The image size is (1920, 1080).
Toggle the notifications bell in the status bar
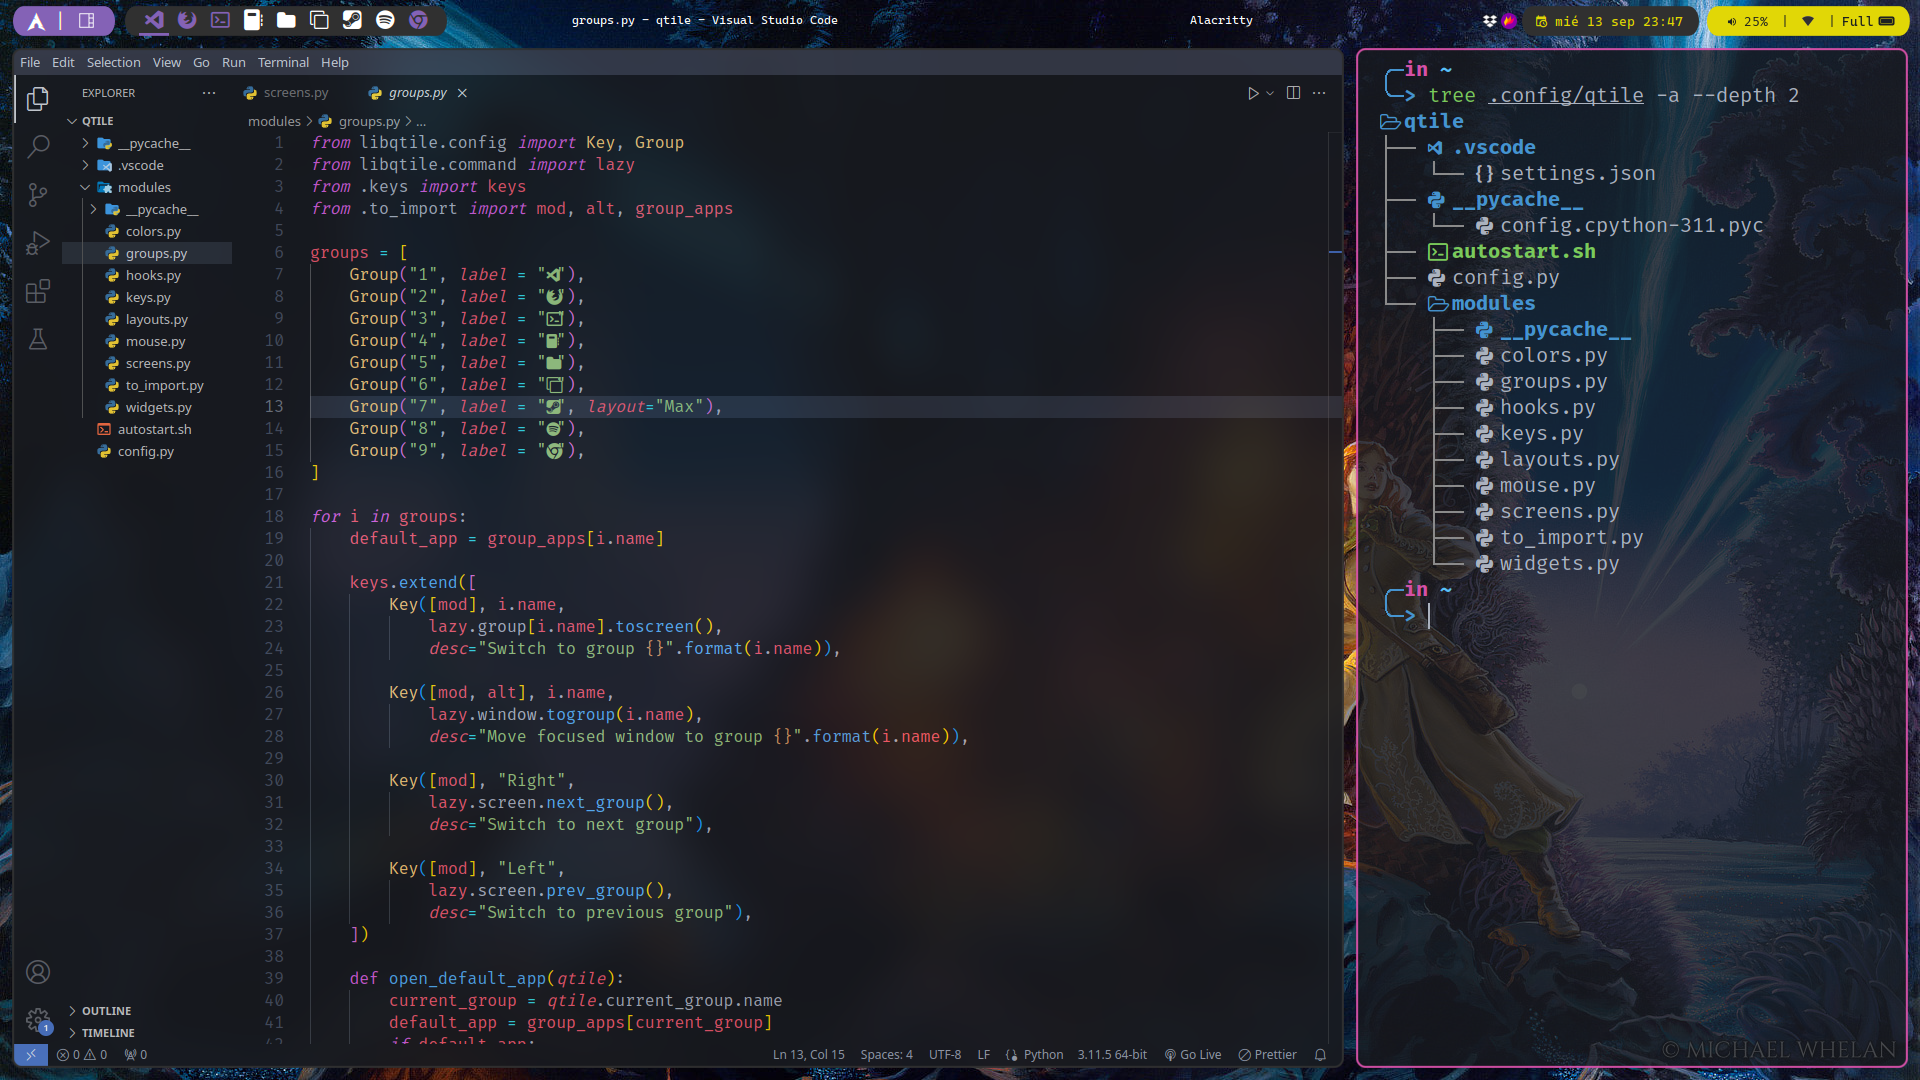1319,1054
